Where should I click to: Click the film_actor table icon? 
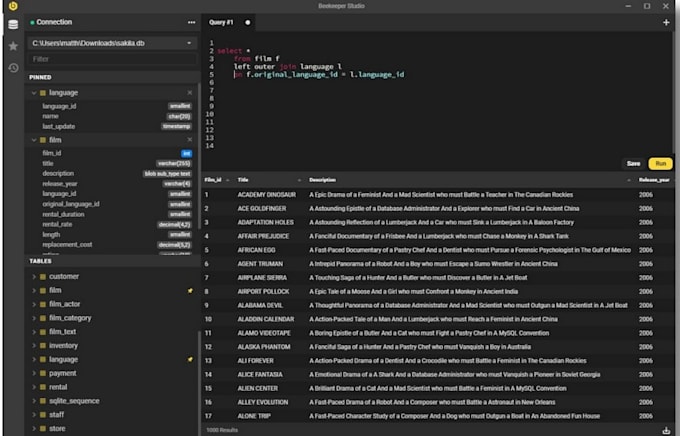click(x=43, y=305)
